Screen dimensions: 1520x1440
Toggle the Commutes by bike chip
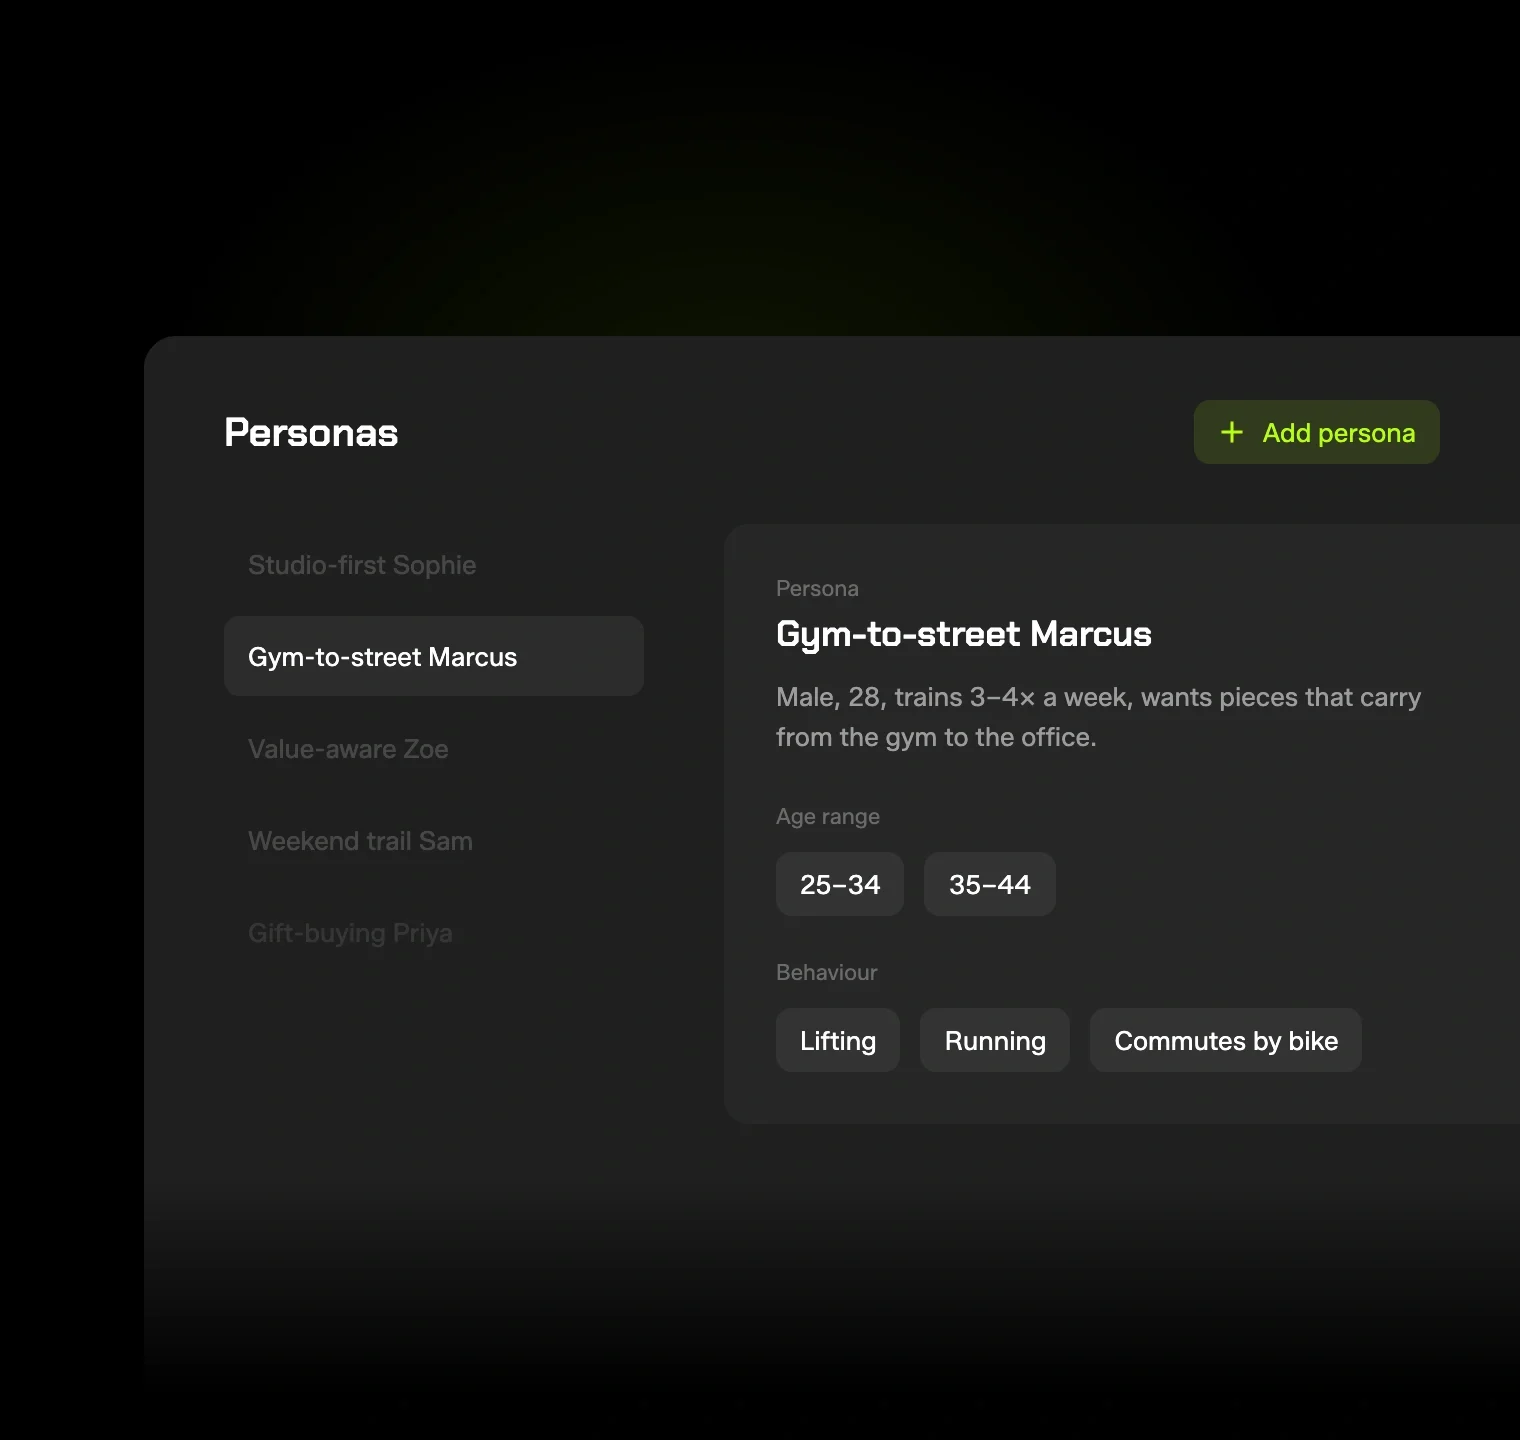[1226, 1040]
